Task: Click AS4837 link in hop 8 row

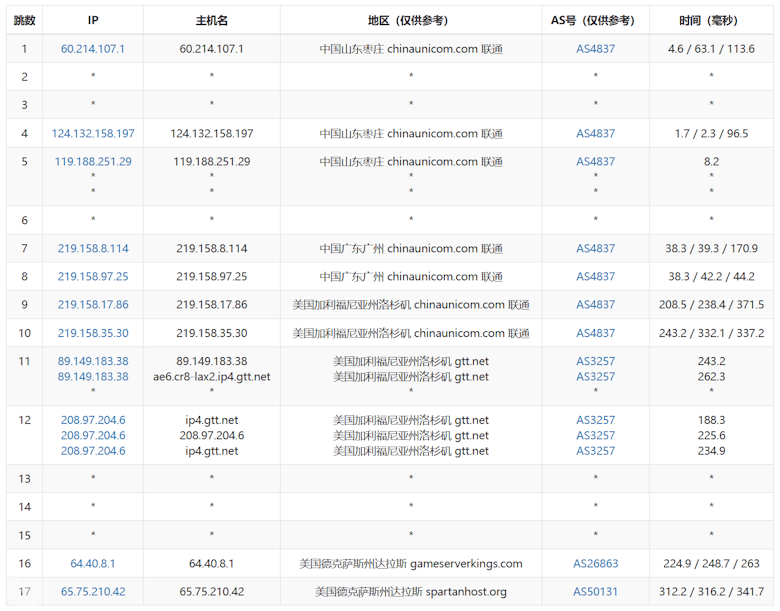Action: pyautogui.click(x=595, y=276)
